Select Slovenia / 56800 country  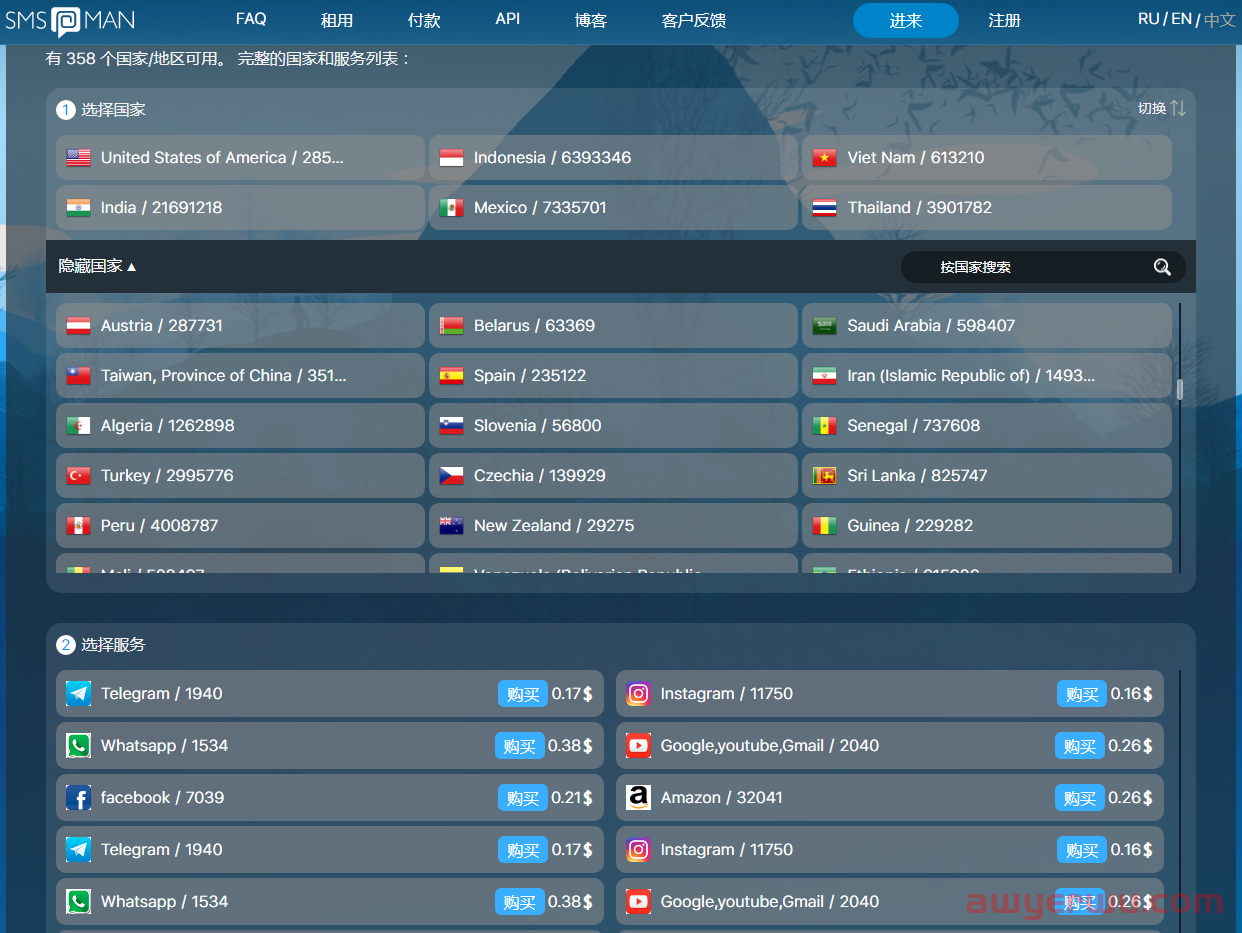pyautogui.click(x=613, y=426)
